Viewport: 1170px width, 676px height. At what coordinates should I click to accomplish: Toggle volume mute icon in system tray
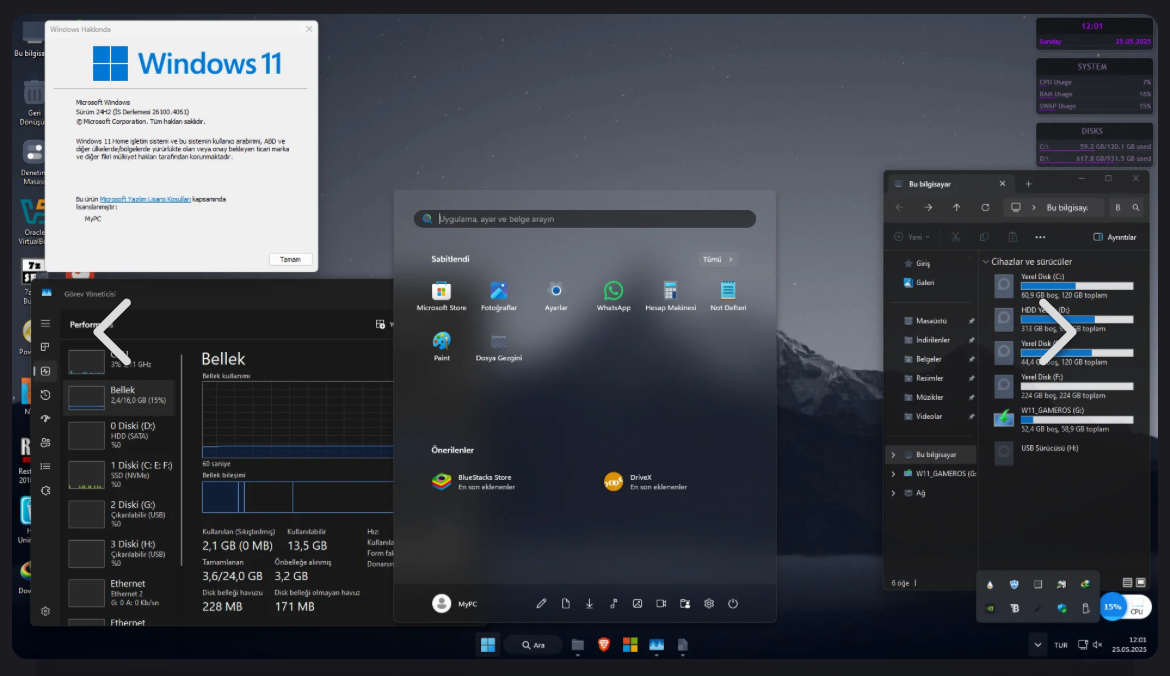1097,645
